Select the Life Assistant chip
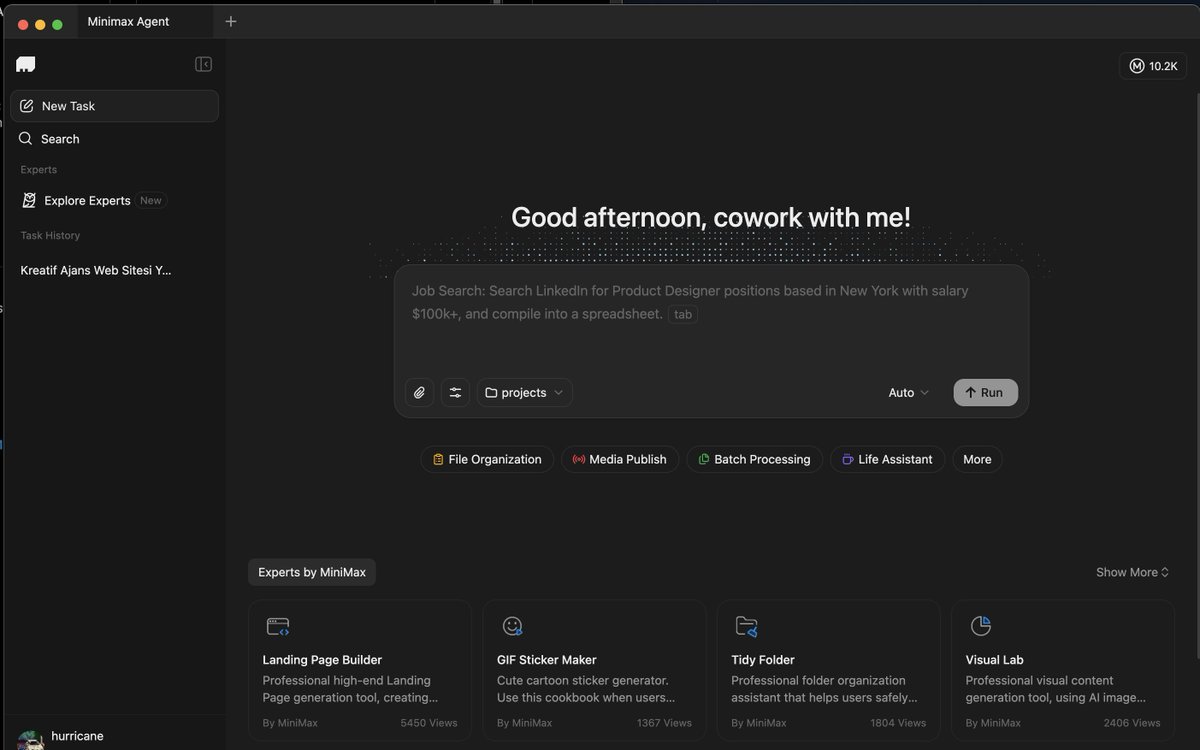The height and width of the screenshot is (750, 1200). [887, 459]
